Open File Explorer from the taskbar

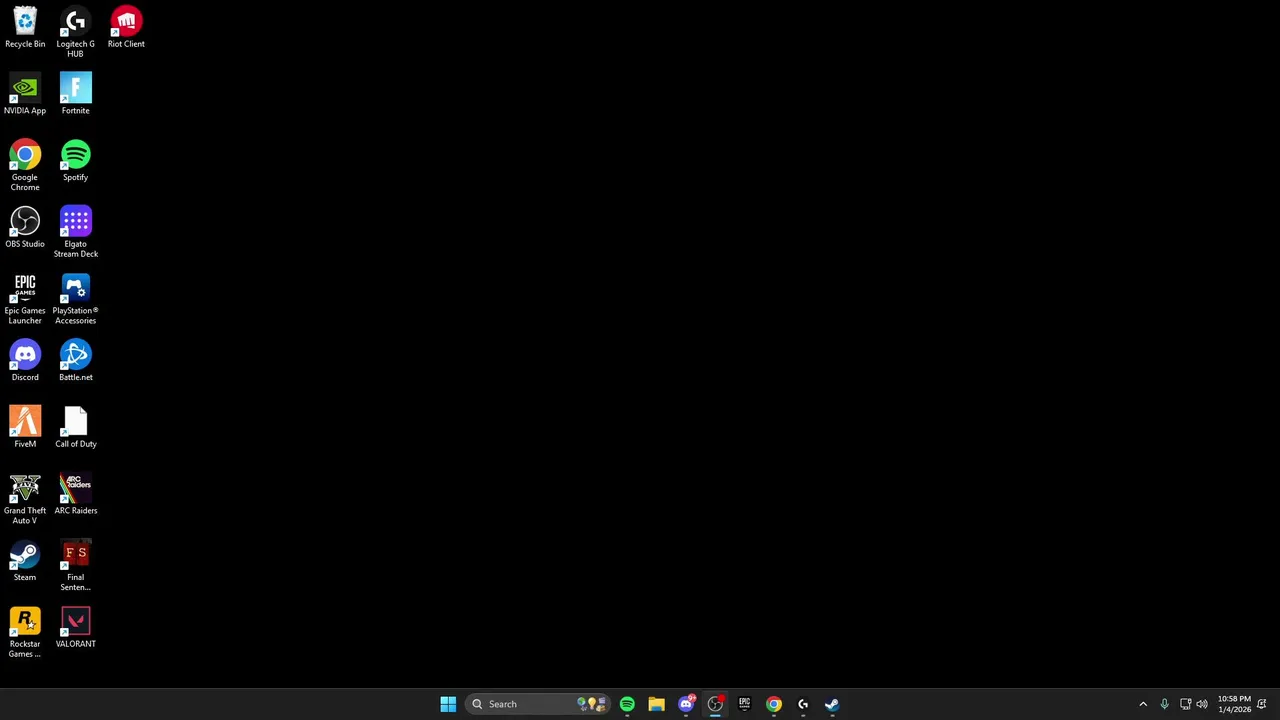tap(656, 704)
